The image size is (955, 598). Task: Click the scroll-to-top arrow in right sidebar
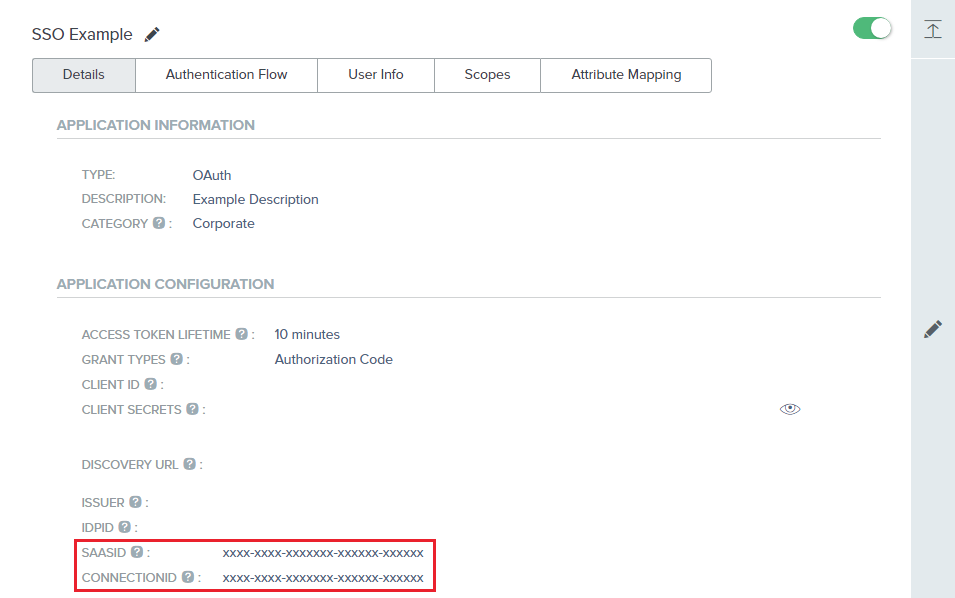pyautogui.click(x=932, y=29)
